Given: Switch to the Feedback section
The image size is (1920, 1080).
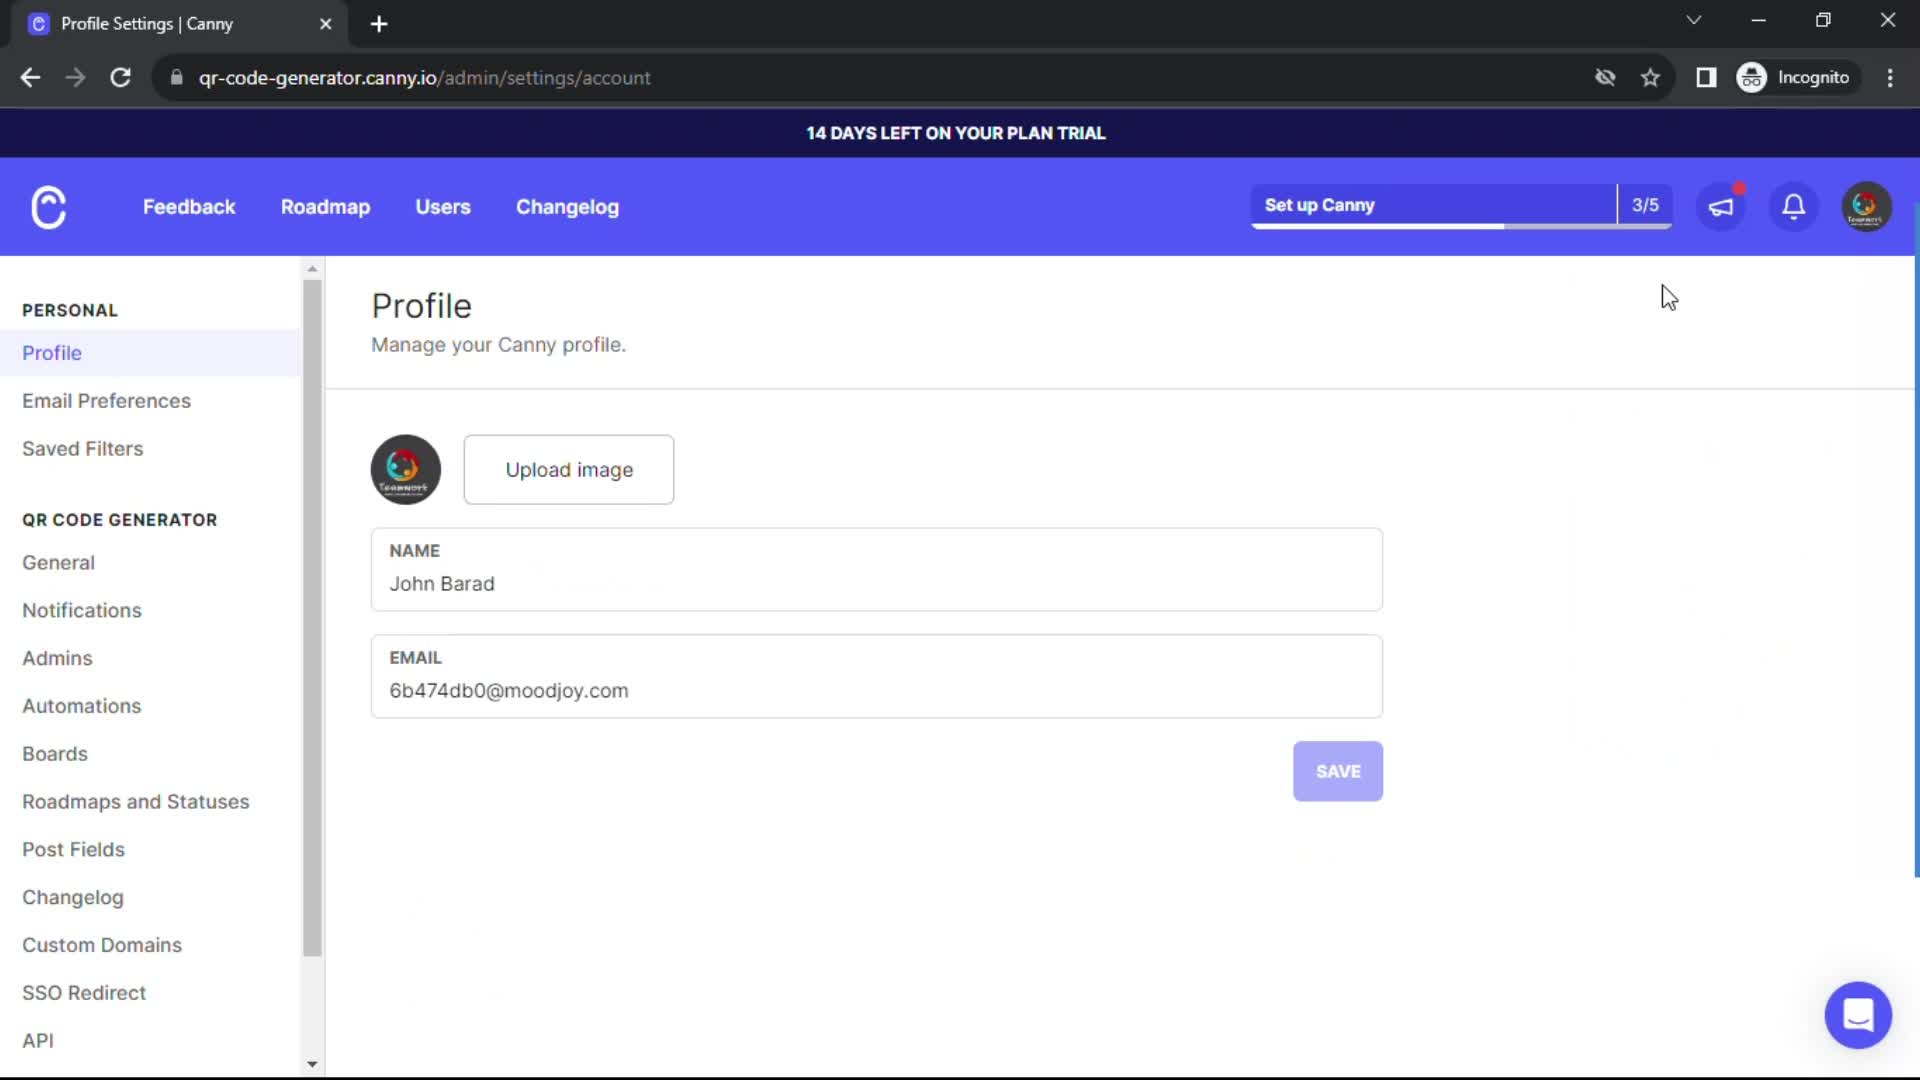Looking at the screenshot, I should pyautogui.click(x=189, y=207).
